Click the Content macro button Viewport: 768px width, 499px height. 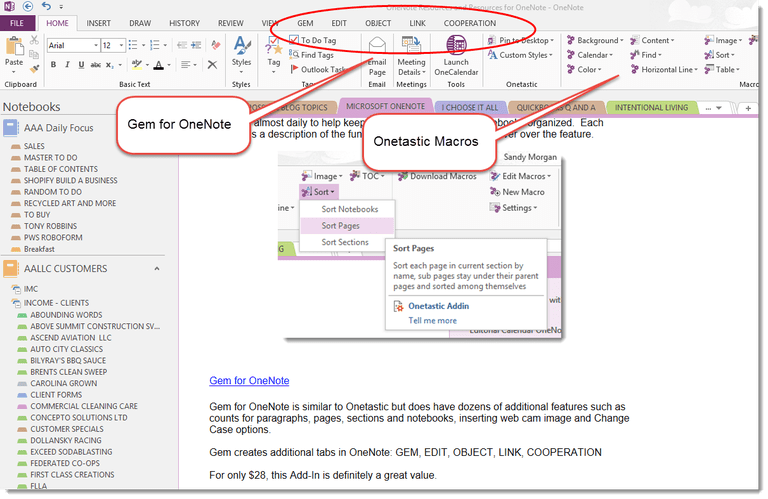click(652, 40)
